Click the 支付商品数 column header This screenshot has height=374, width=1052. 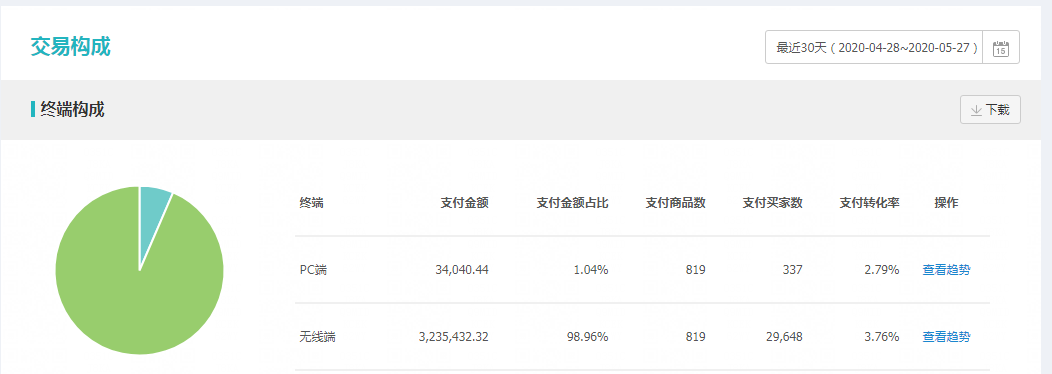[x=676, y=203]
